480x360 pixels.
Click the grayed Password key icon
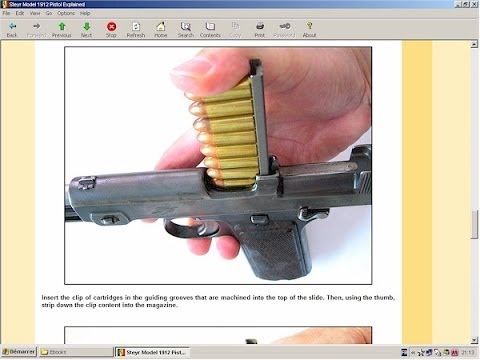284,30
